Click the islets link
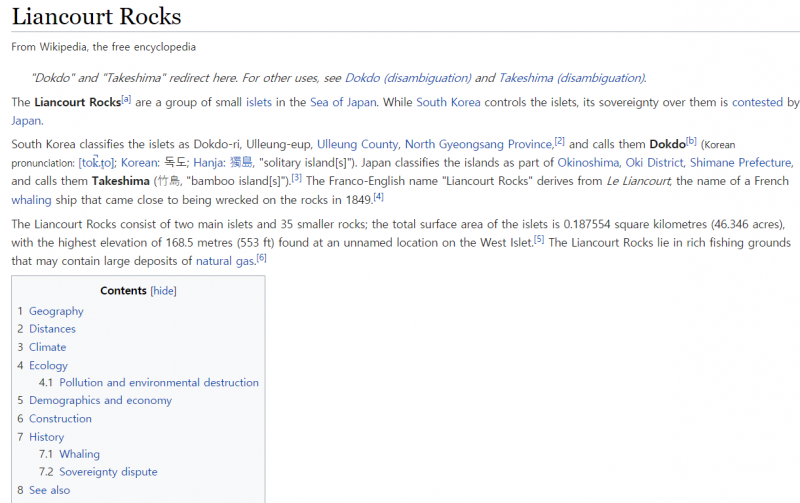 (258, 103)
